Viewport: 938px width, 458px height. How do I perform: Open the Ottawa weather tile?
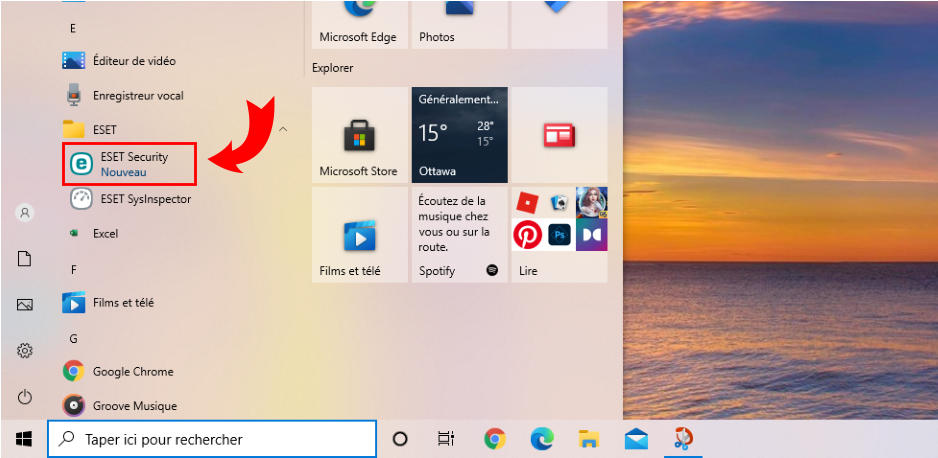[x=459, y=135]
